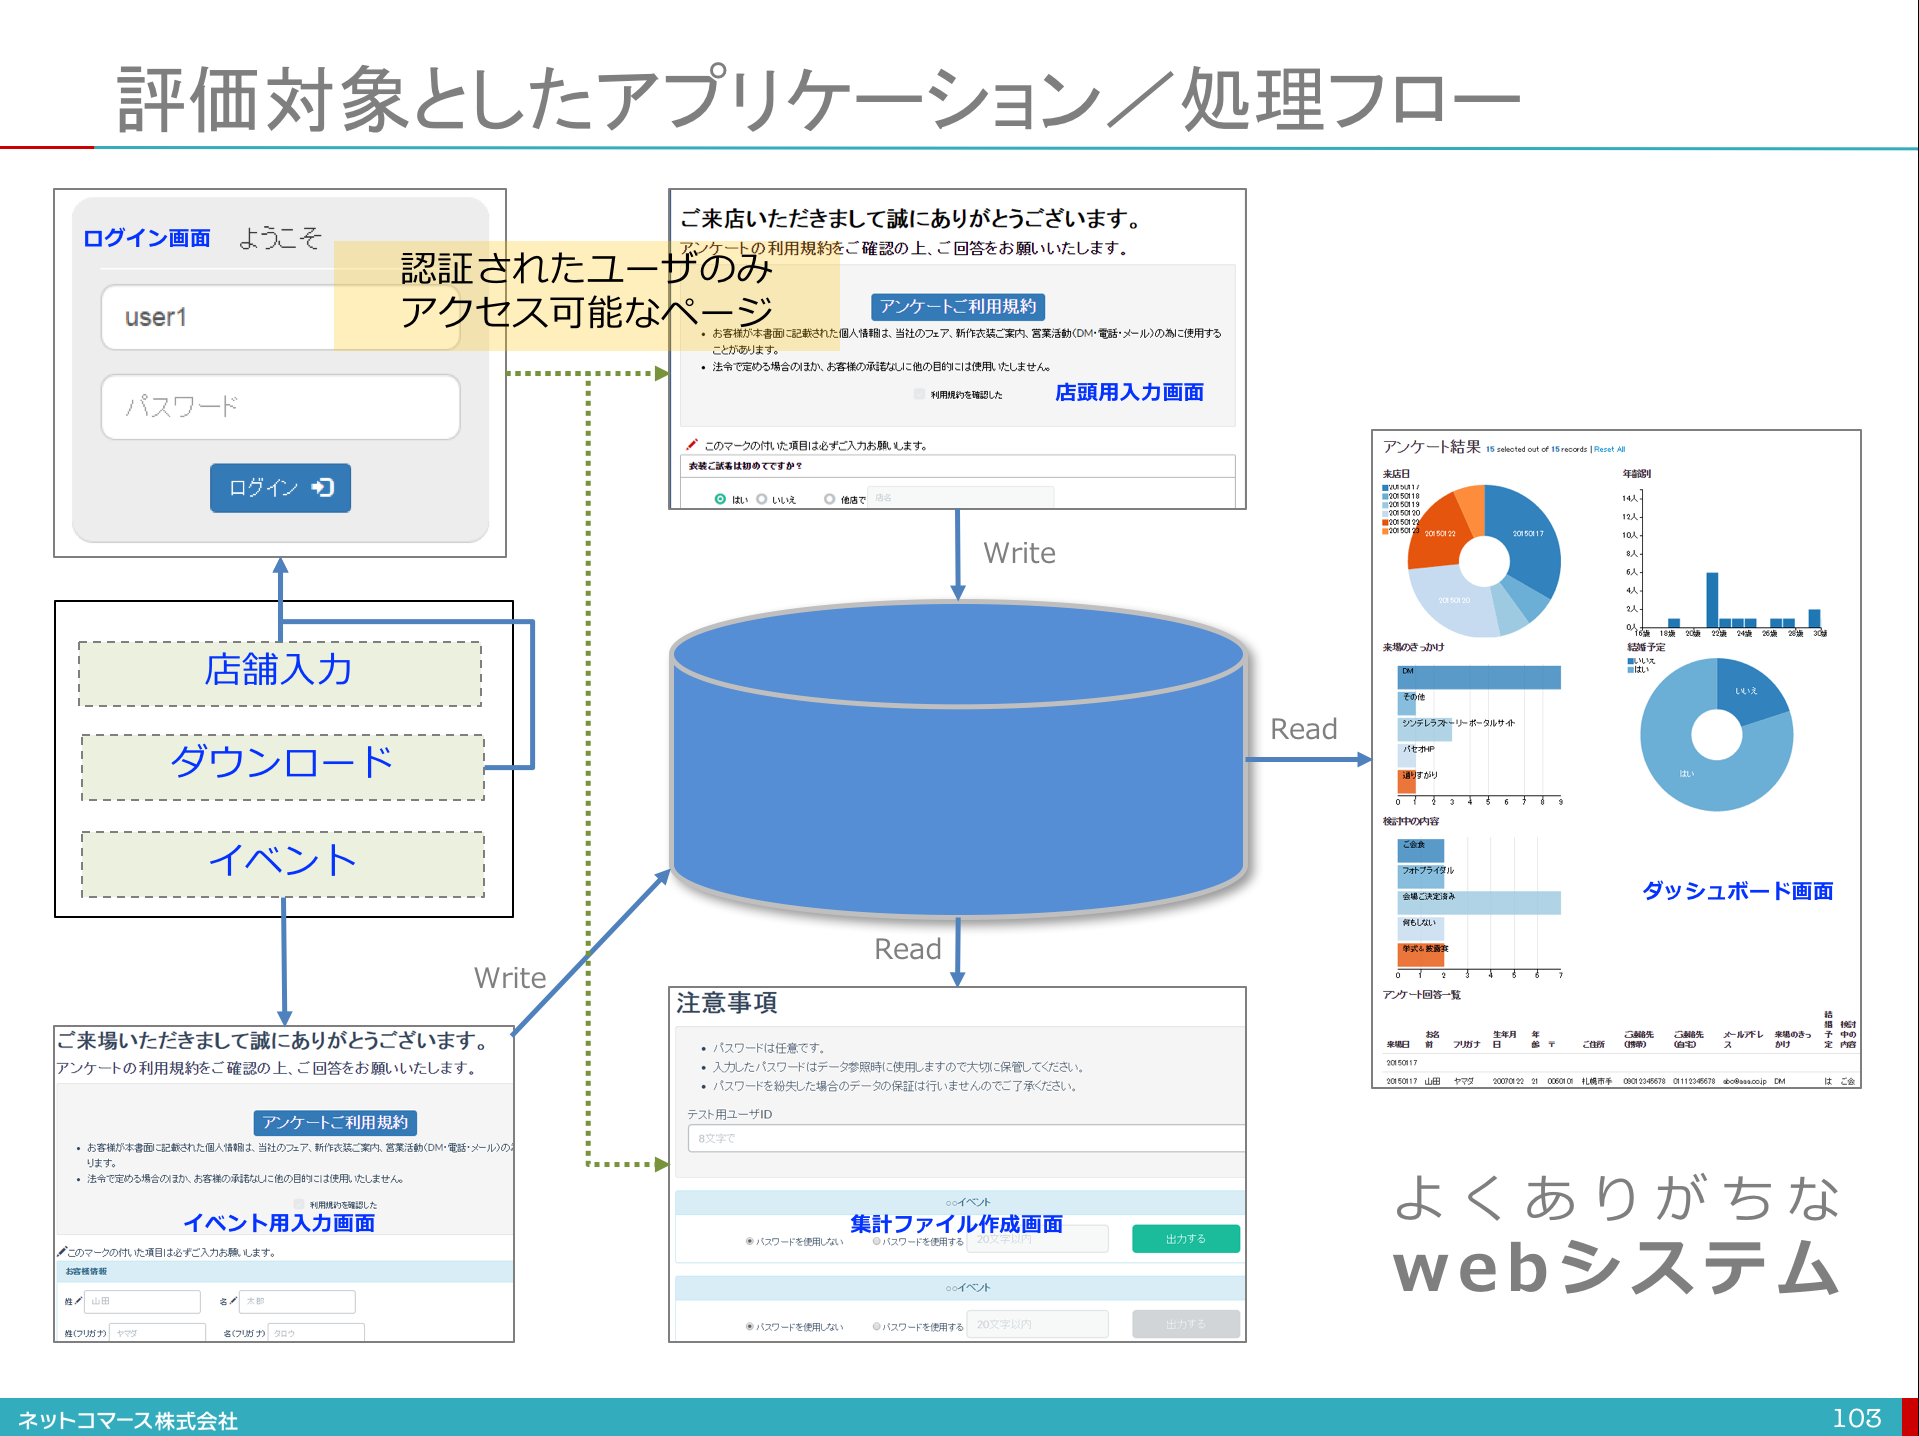Click the Reset All link on dashboard
1919x1436 pixels.
click(1610, 449)
